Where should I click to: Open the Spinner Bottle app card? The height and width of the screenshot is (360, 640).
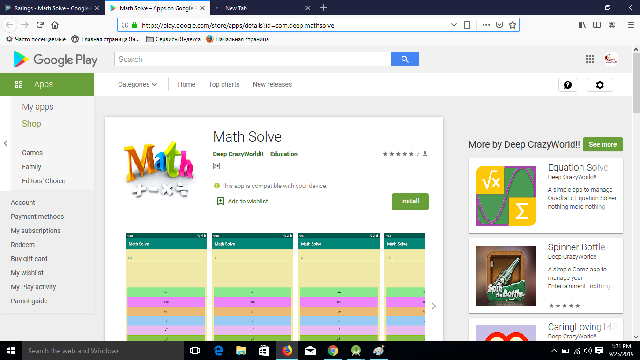point(546,276)
